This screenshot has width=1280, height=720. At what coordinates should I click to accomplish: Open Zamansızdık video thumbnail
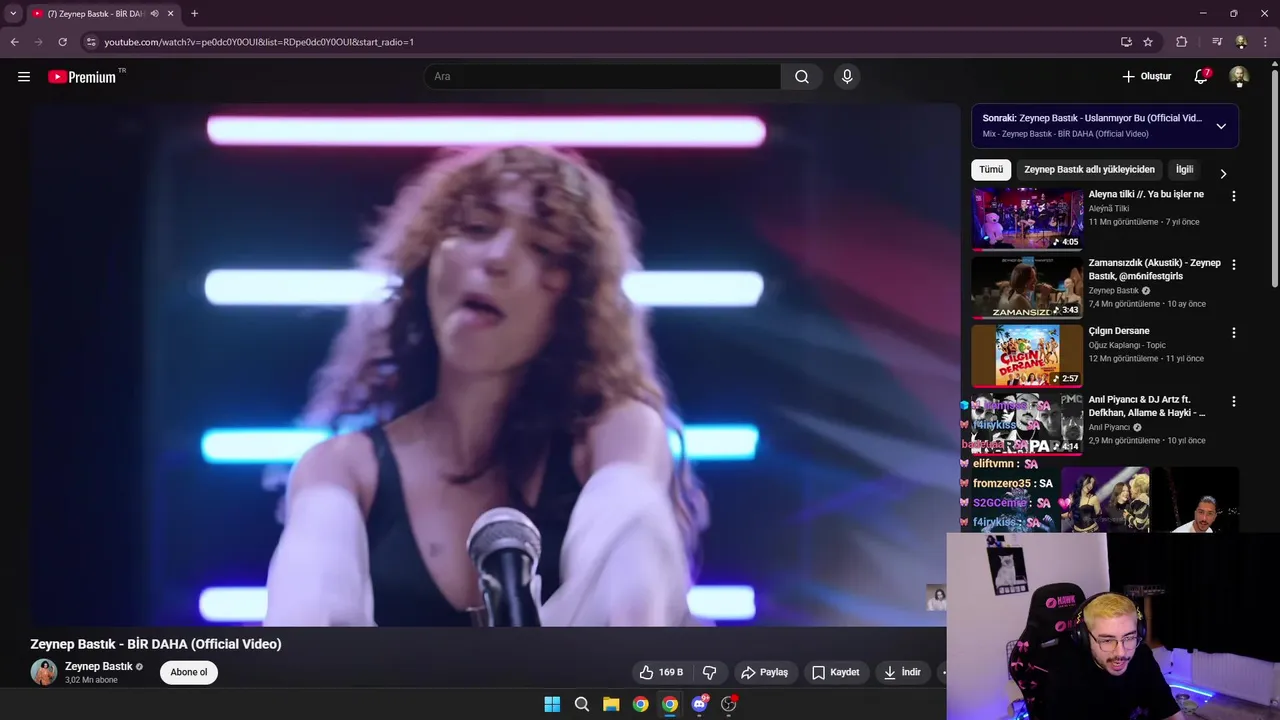[1027, 287]
